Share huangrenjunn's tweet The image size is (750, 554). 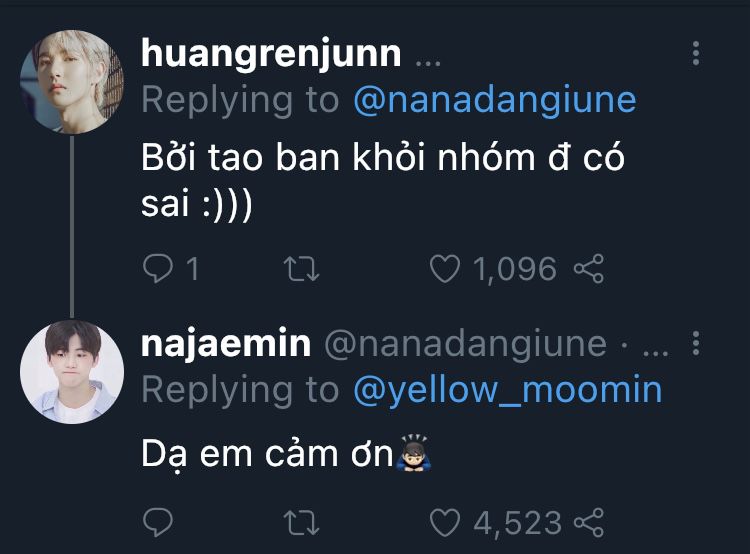click(589, 268)
